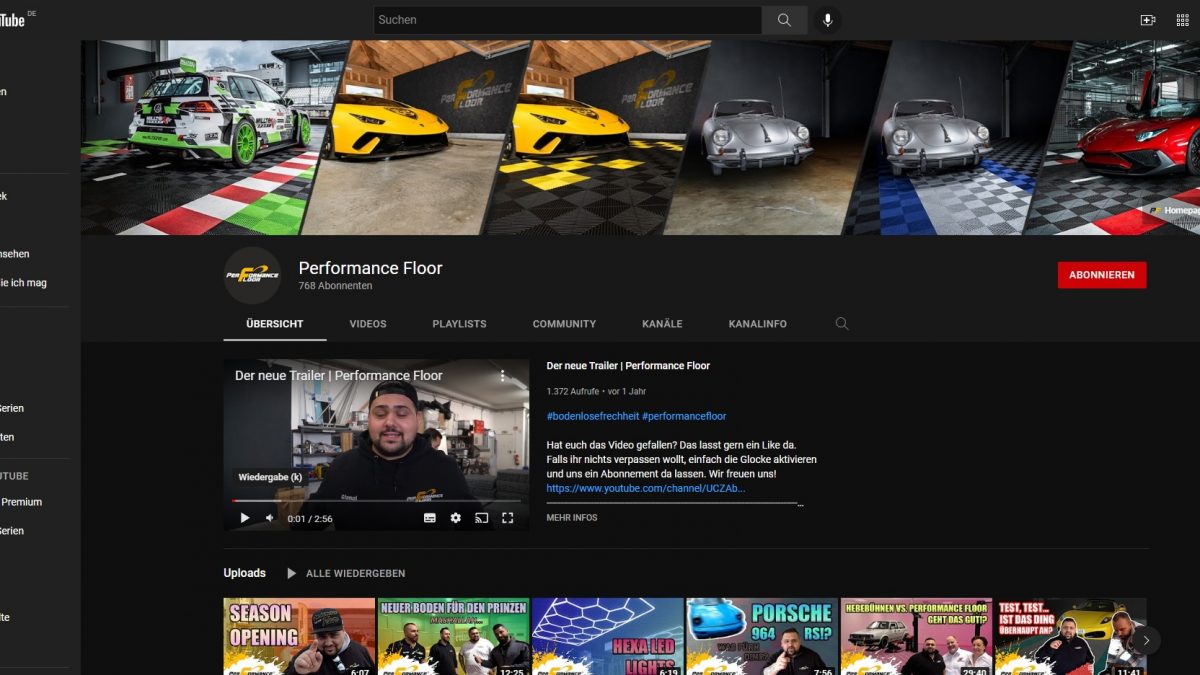Subscribe with the ABONNIEREN button
The width and height of the screenshot is (1200, 675).
[1102, 275]
